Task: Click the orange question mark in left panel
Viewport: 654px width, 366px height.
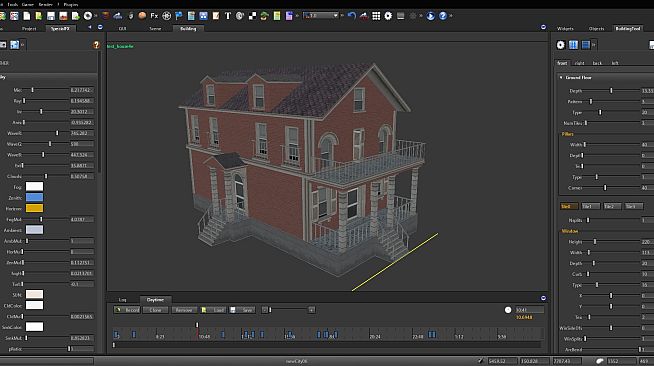Action: tap(96, 45)
